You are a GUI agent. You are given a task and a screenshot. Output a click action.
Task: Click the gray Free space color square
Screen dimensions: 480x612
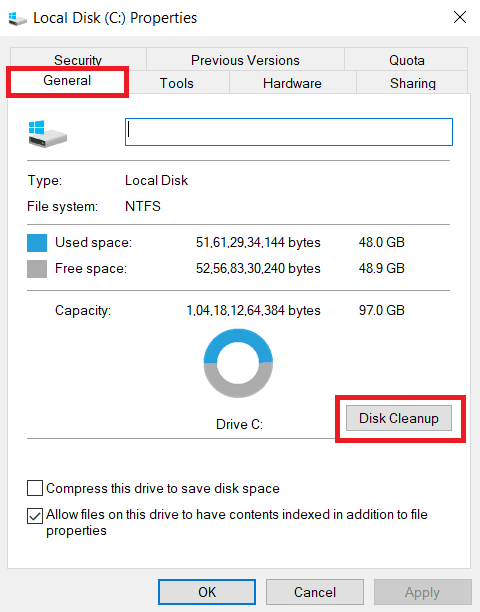point(37,269)
